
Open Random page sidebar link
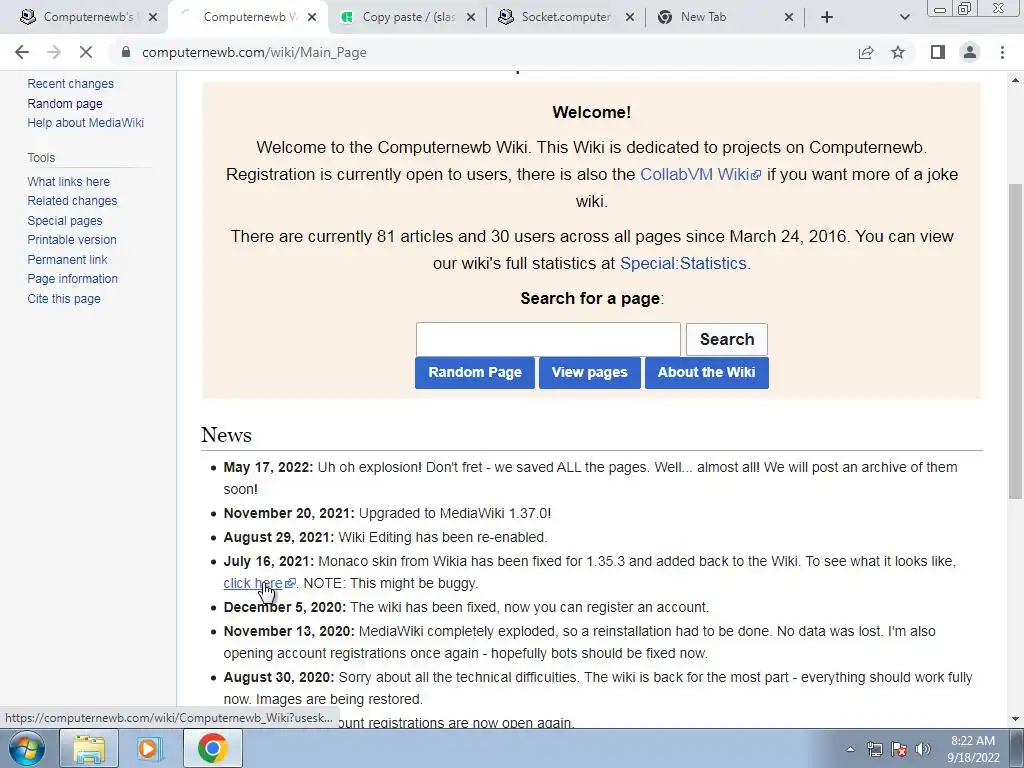click(x=65, y=103)
